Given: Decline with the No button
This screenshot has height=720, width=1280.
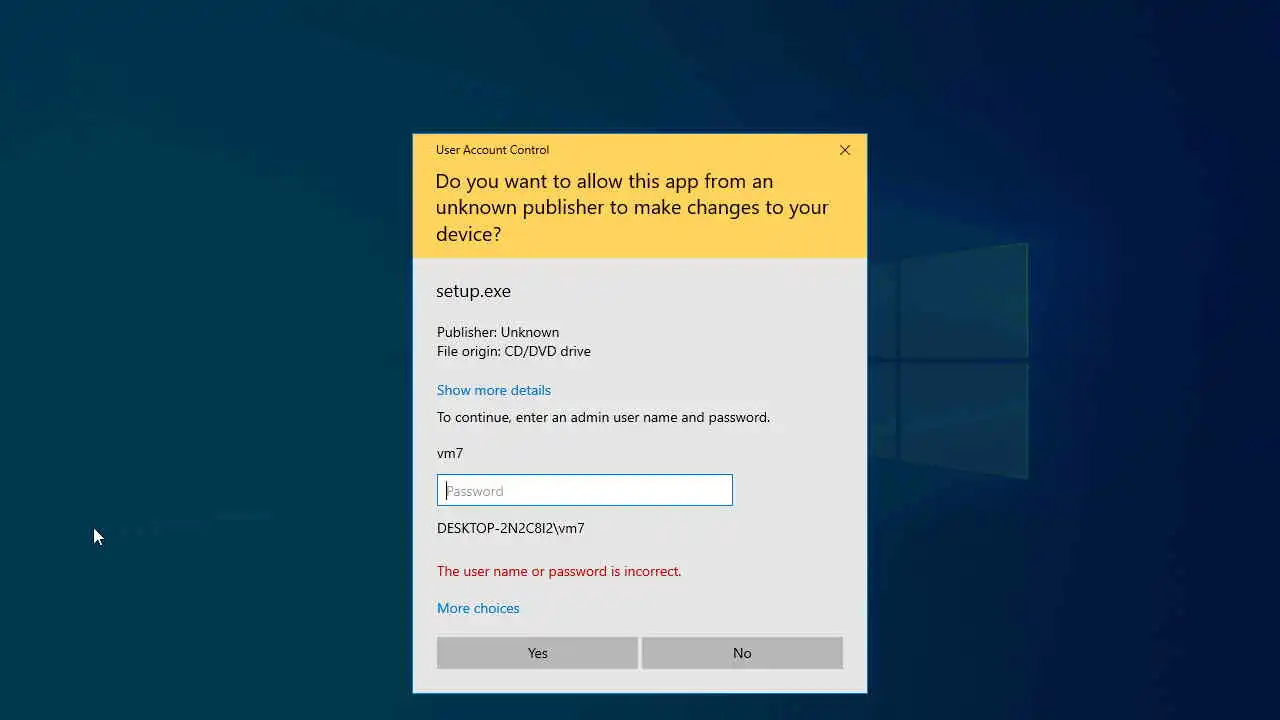Looking at the screenshot, I should coord(742,653).
